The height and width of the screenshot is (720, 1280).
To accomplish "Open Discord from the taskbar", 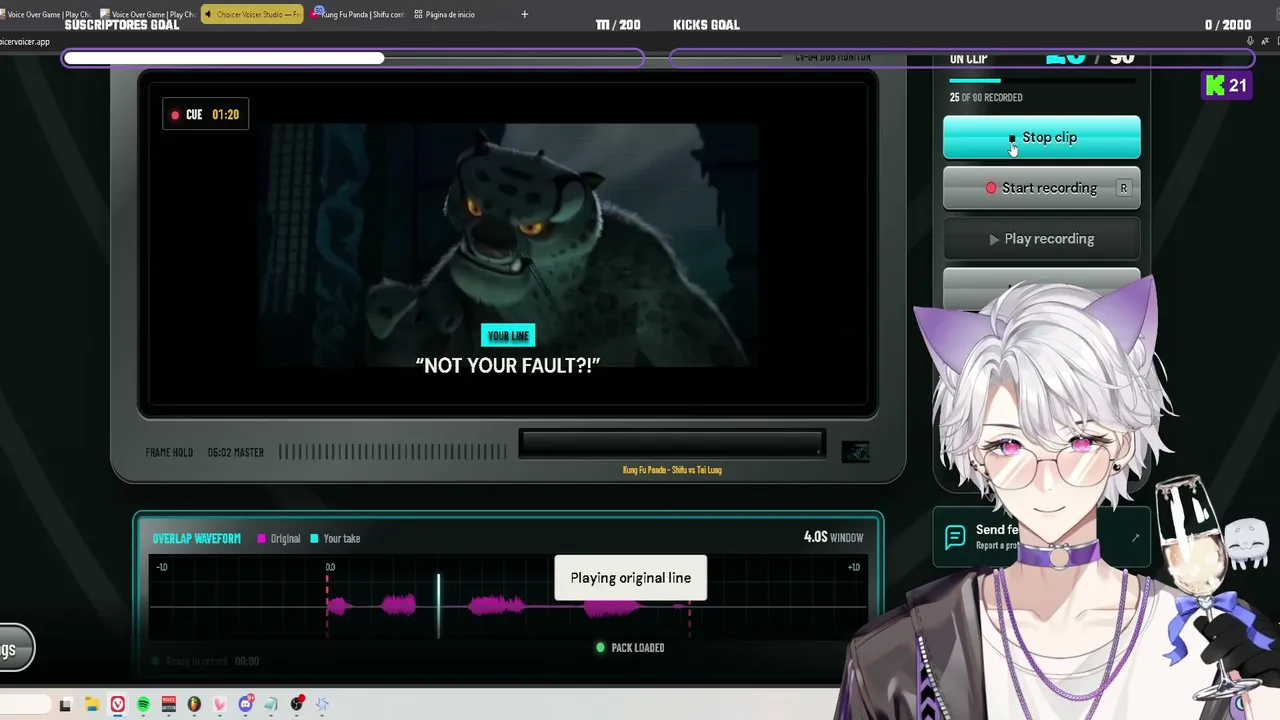I will click(x=246, y=704).
